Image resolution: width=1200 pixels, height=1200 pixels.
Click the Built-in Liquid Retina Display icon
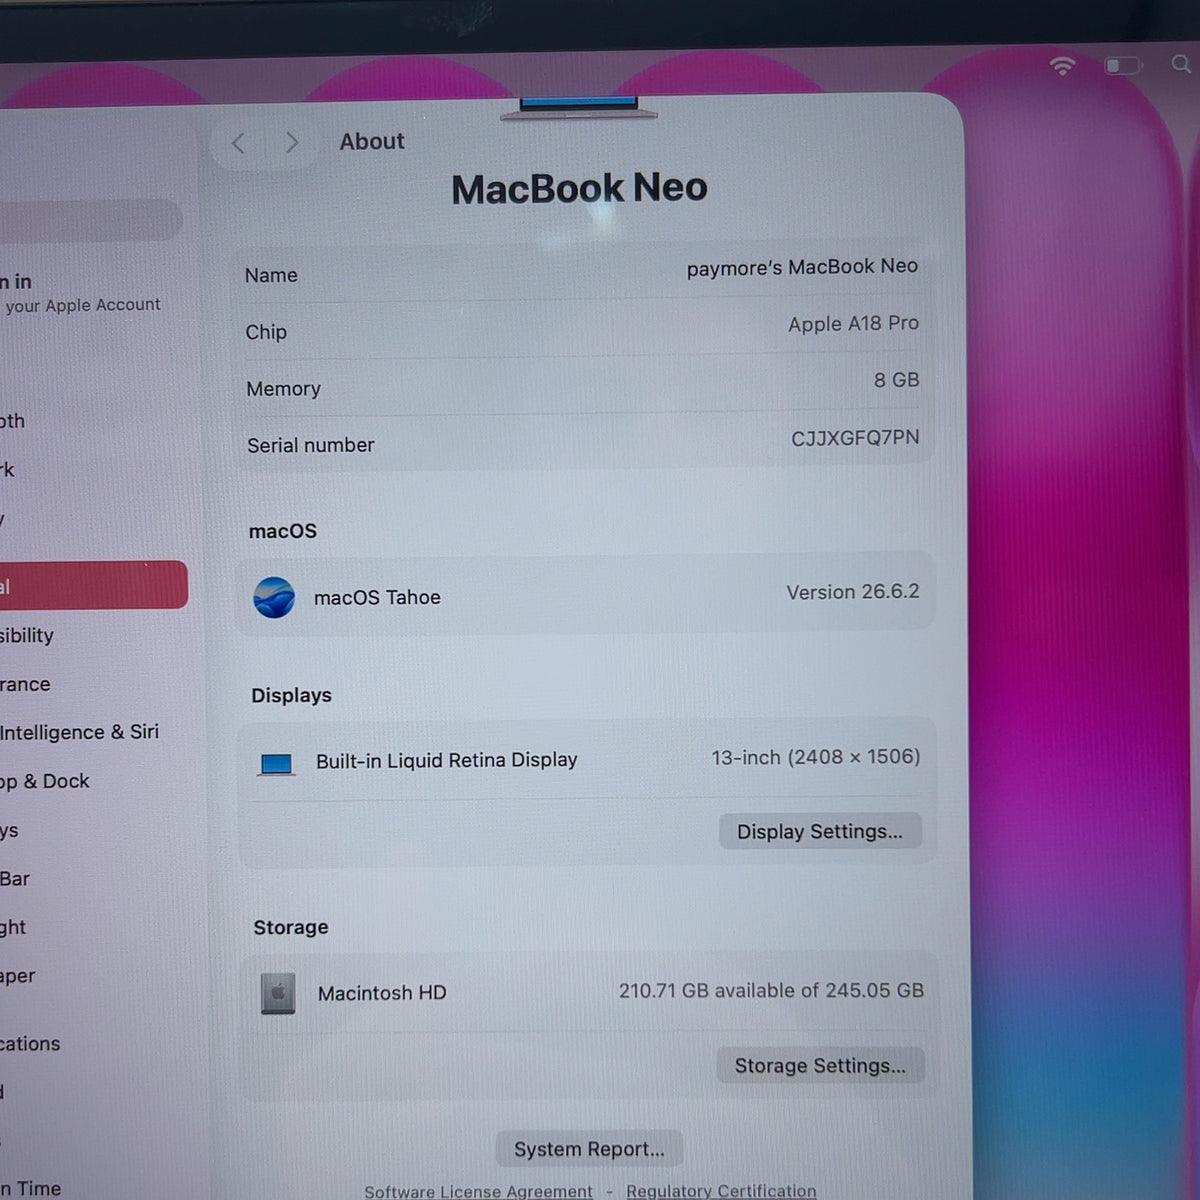coord(276,764)
